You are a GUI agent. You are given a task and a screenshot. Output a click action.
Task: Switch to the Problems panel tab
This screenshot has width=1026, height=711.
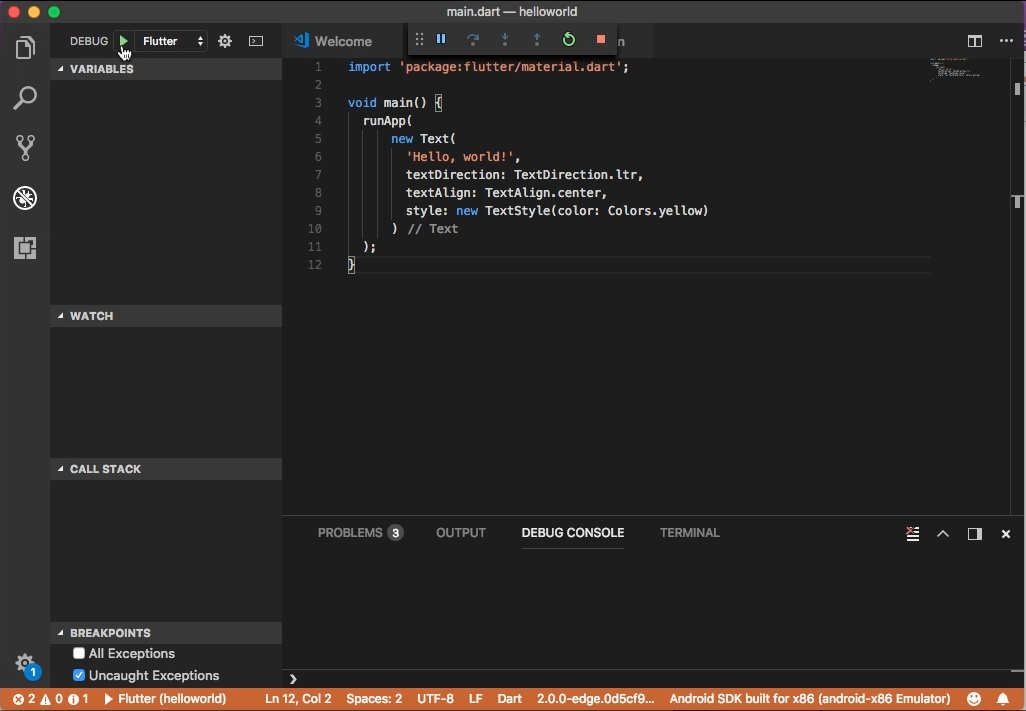point(360,532)
